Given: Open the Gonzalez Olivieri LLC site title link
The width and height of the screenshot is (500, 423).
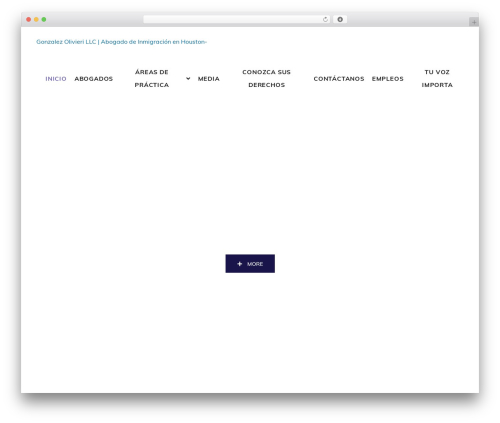Looking at the screenshot, I should (x=121, y=42).
